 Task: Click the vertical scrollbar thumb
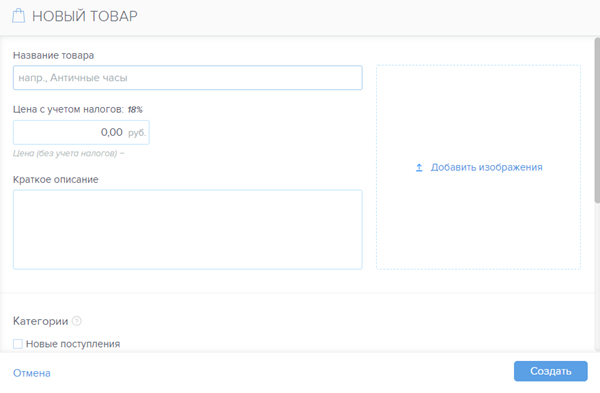(597, 120)
